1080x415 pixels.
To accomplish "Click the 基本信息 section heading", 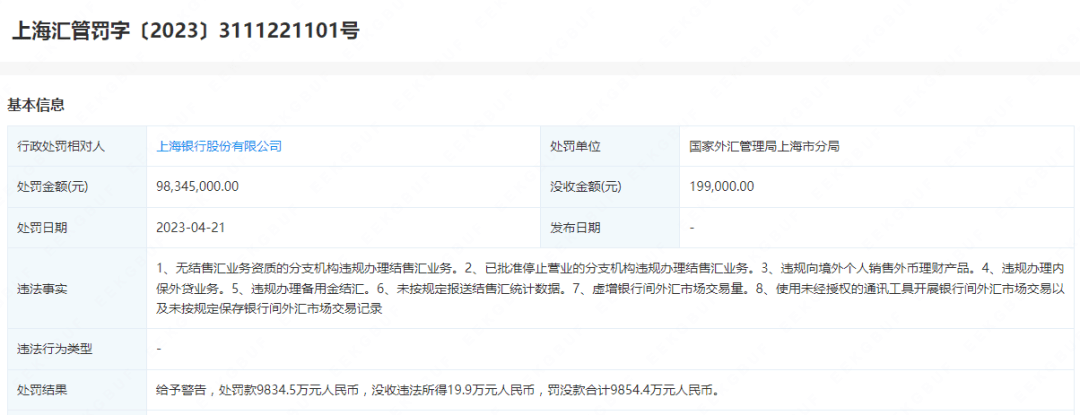I will pyautogui.click(x=36, y=105).
